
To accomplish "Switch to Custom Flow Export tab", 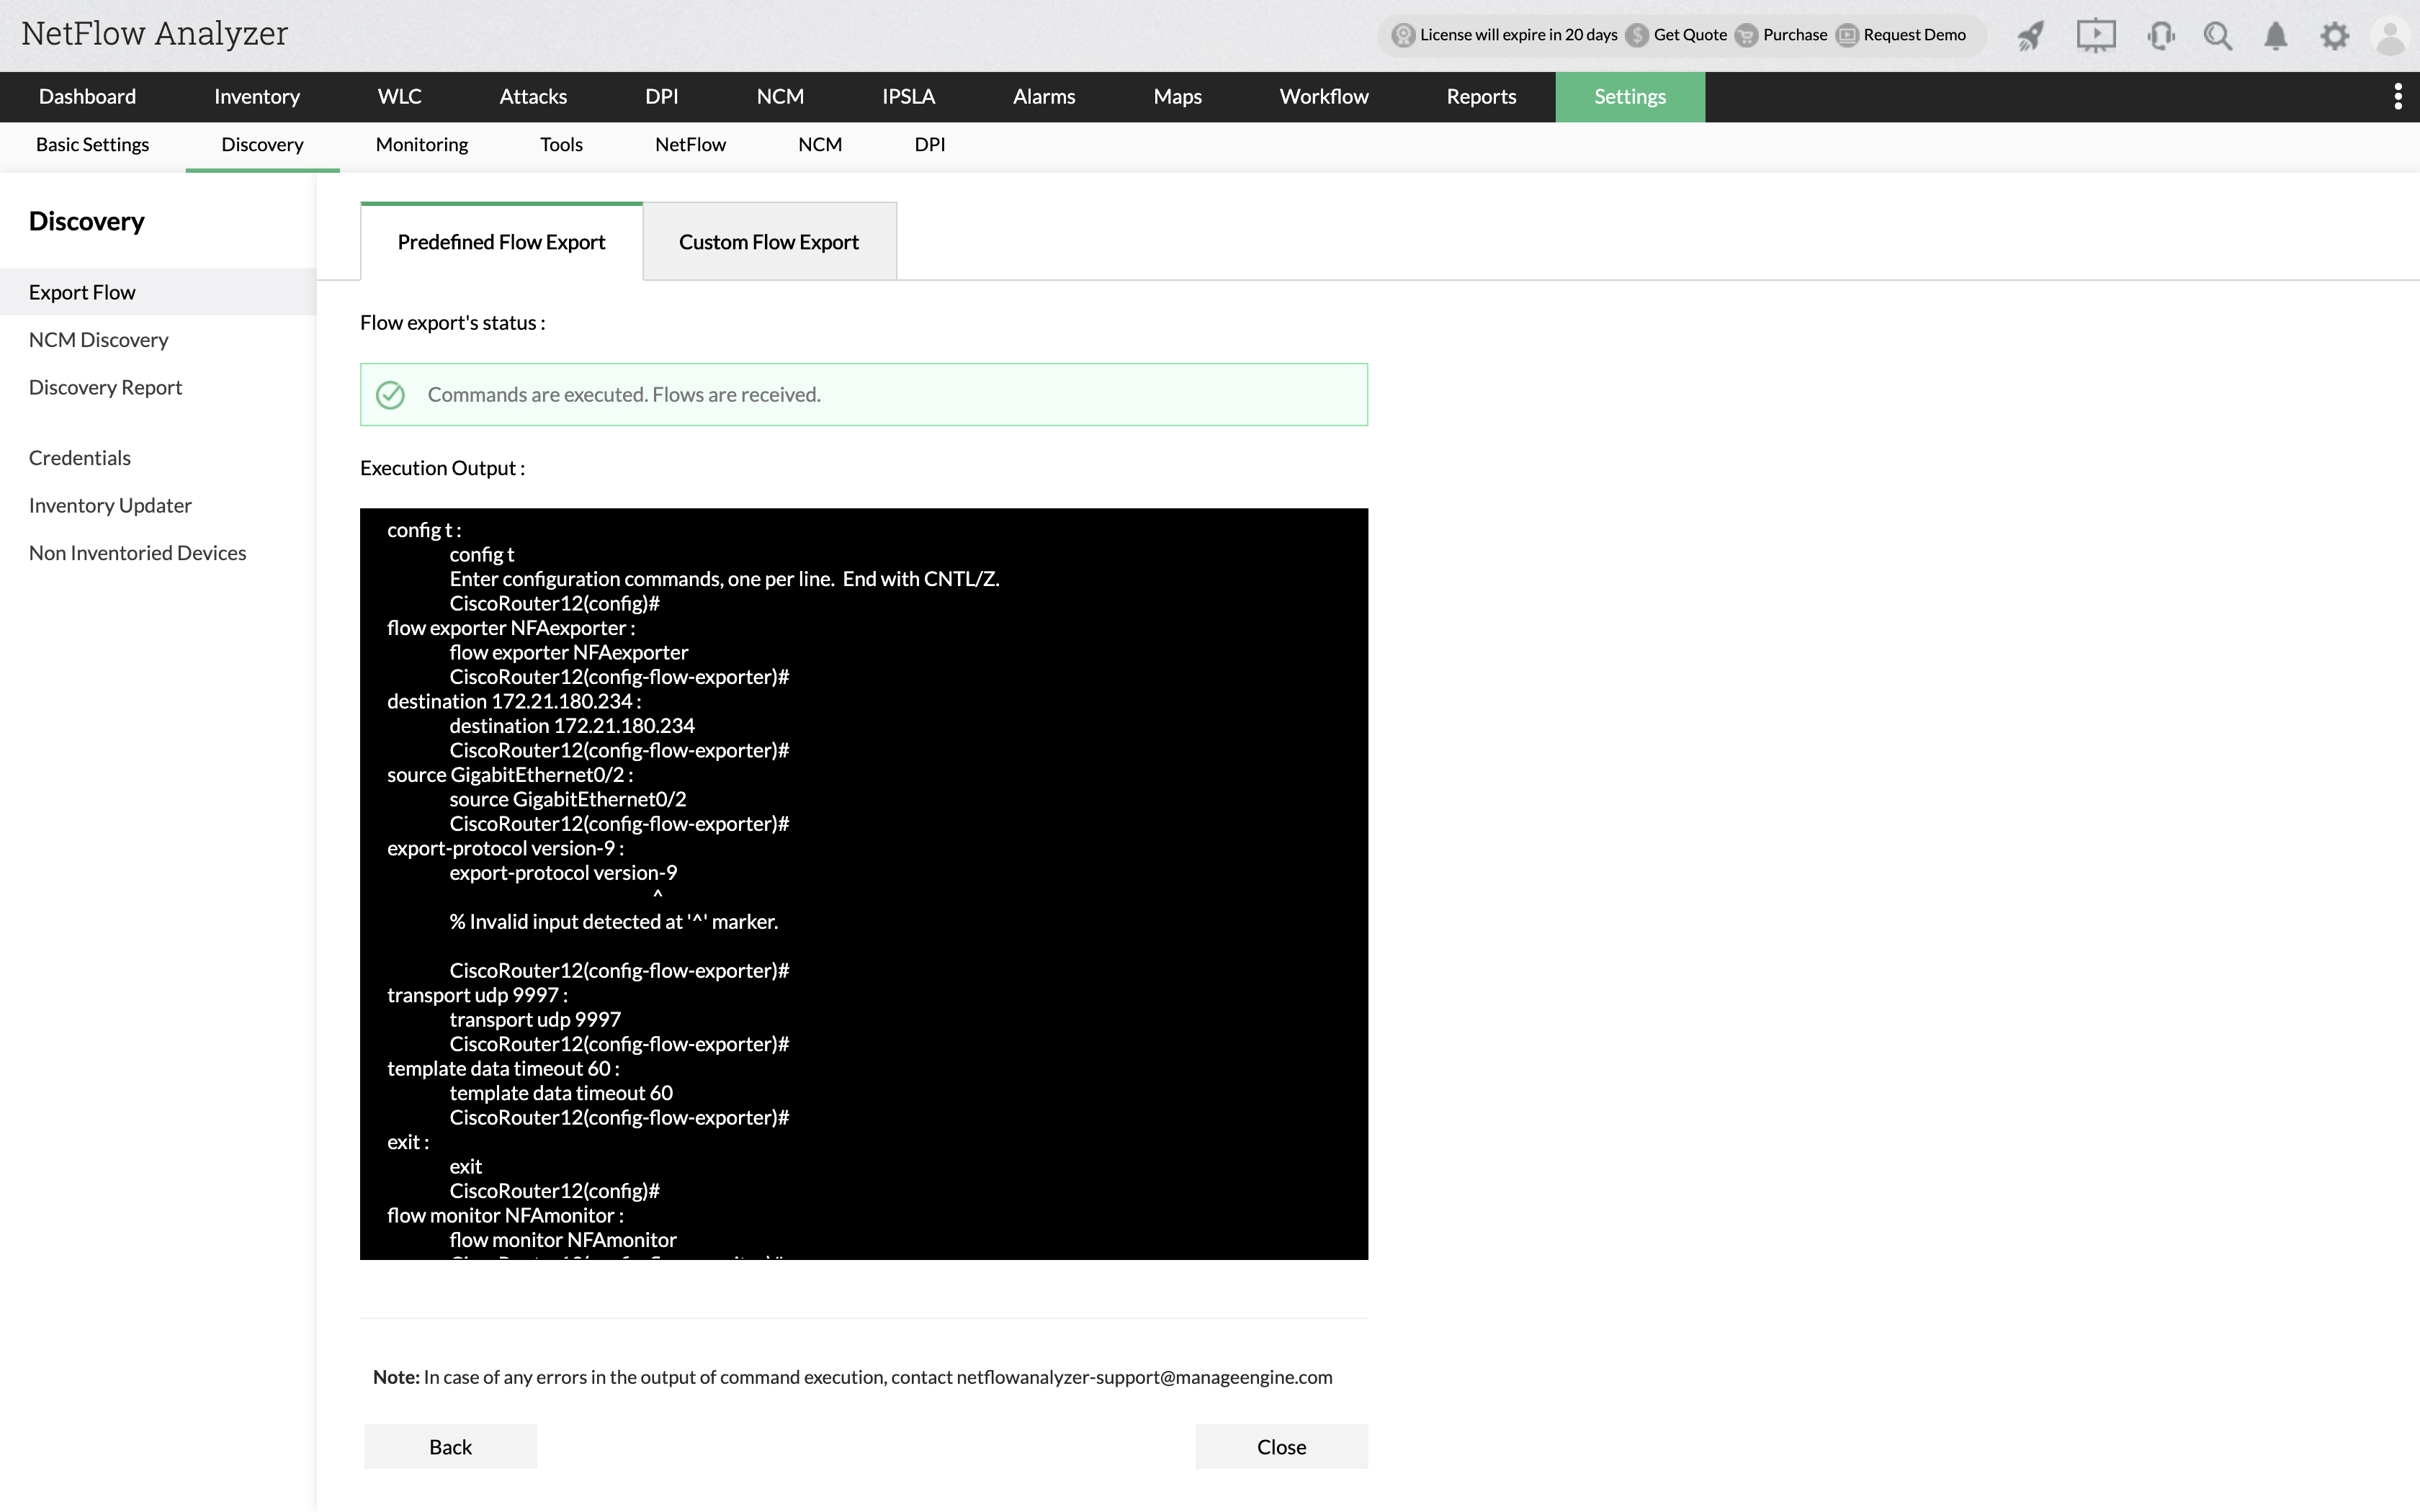I will point(768,242).
